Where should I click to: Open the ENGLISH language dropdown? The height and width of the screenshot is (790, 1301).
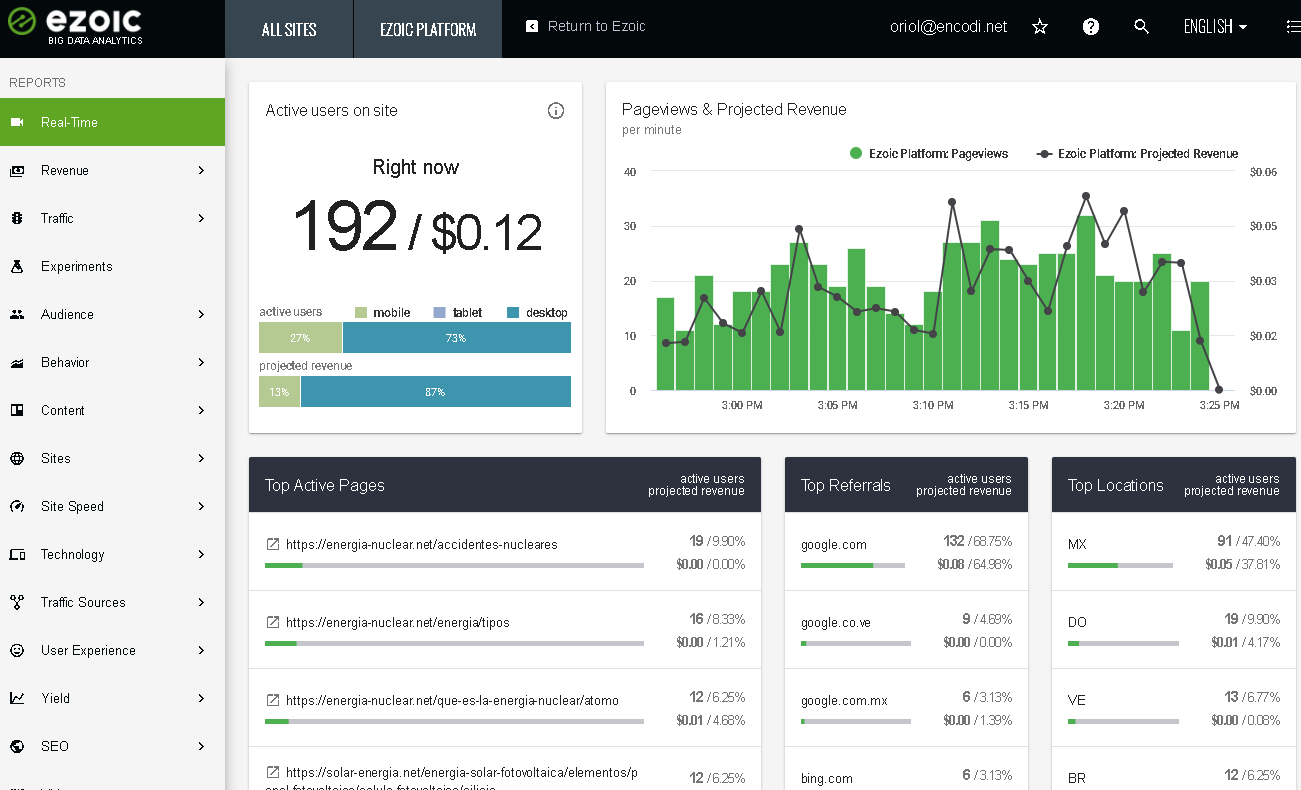1215,27
